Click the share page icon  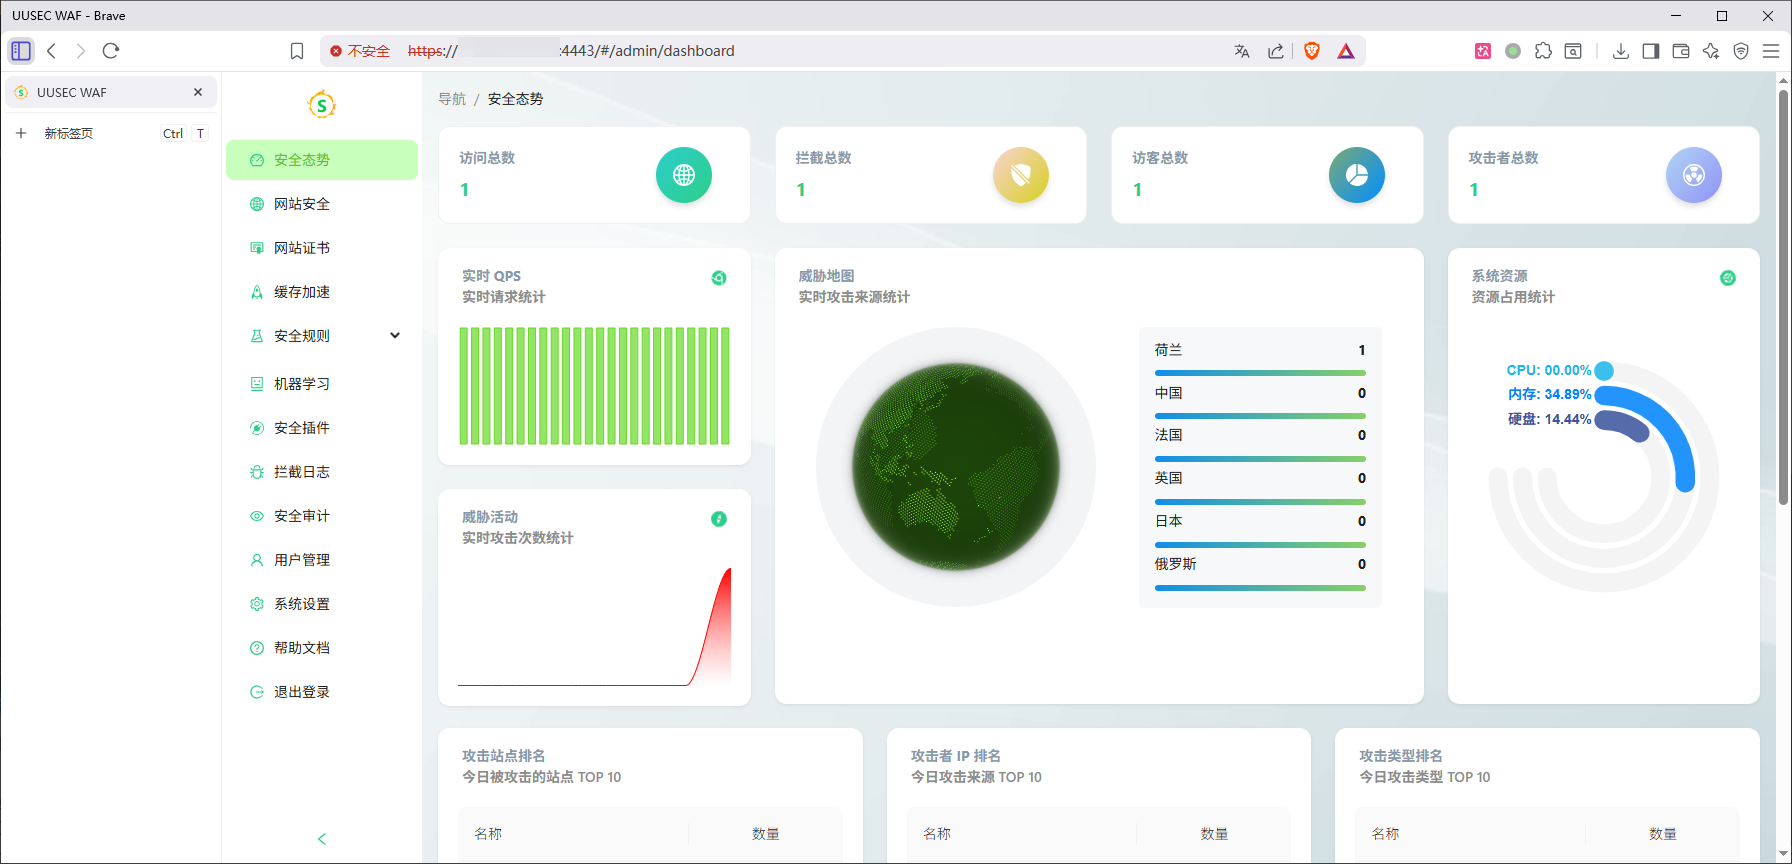pos(1276,51)
